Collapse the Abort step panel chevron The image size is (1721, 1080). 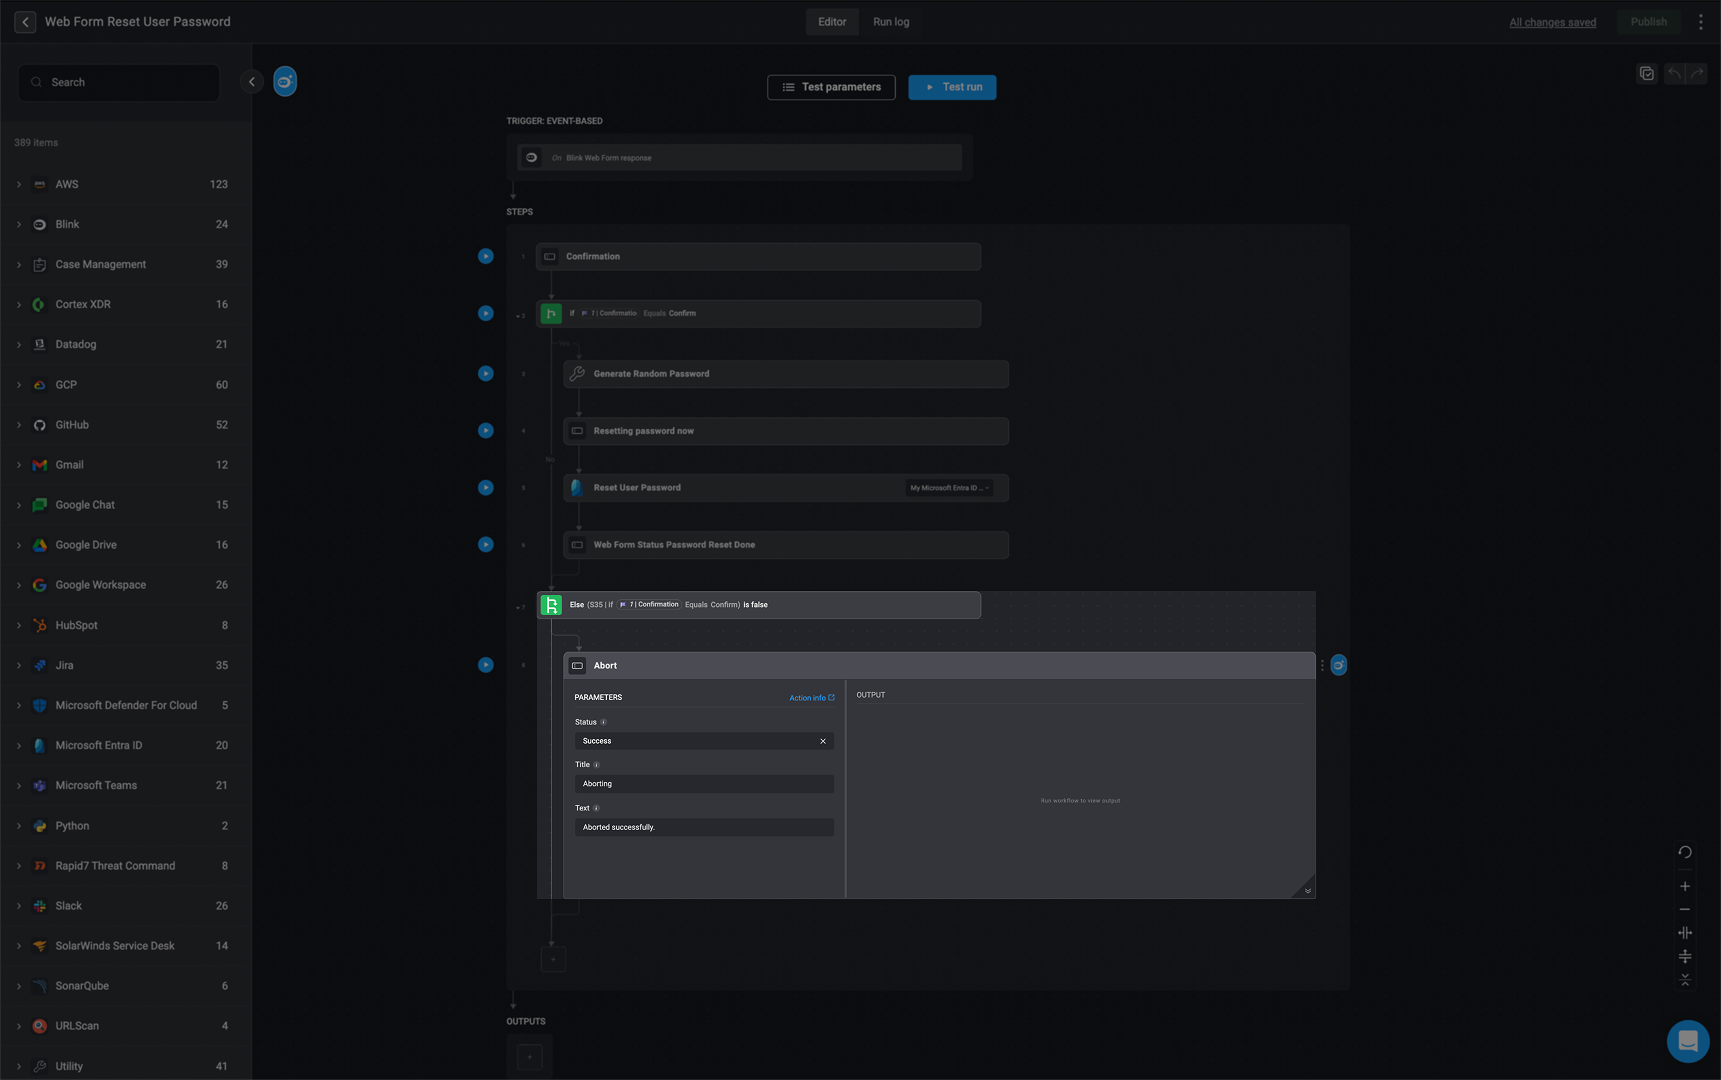[1307, 891]
